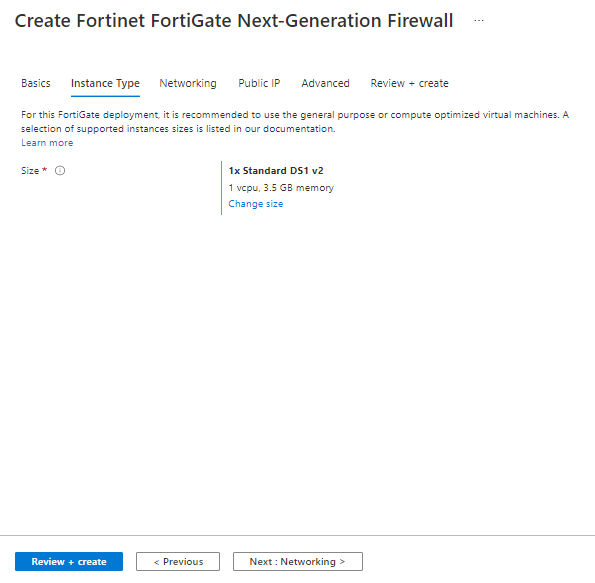Click the red required asterisk after Size

tap(44, 170)
